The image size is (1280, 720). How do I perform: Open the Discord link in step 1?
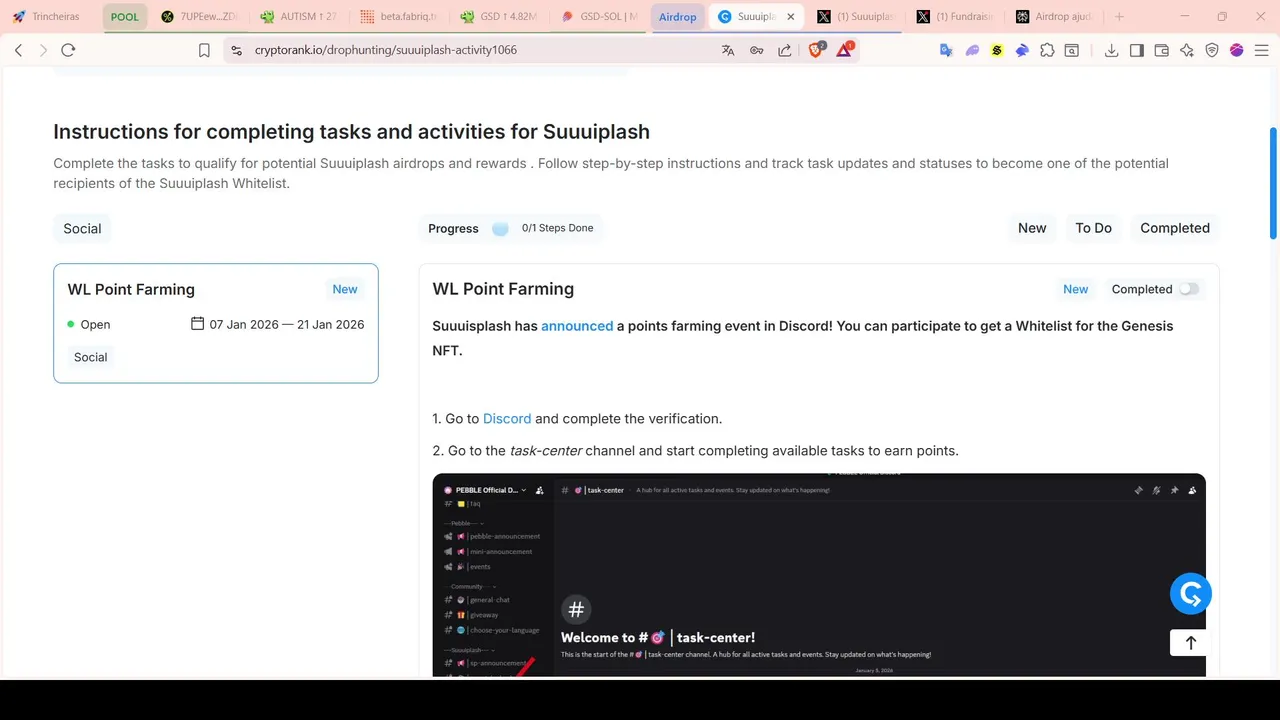tap(507, 418)
